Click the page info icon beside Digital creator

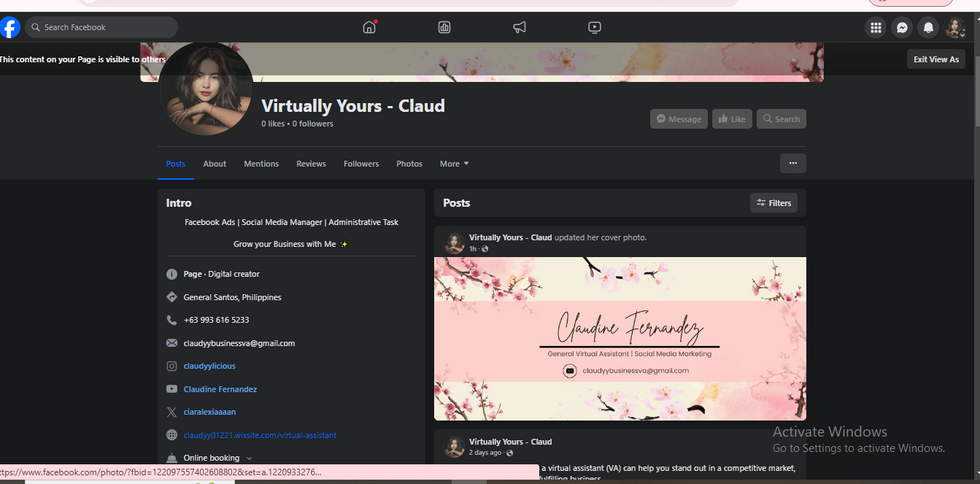tap(172, 275)
